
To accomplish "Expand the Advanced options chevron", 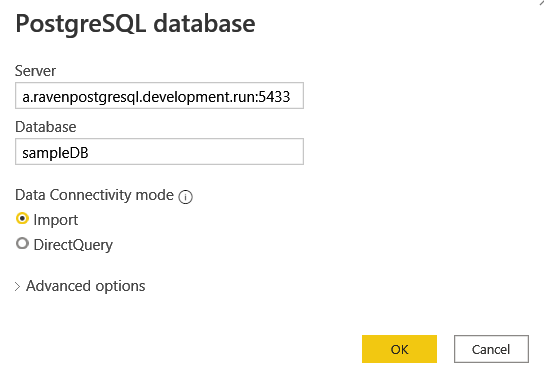I will pos(17,286).
